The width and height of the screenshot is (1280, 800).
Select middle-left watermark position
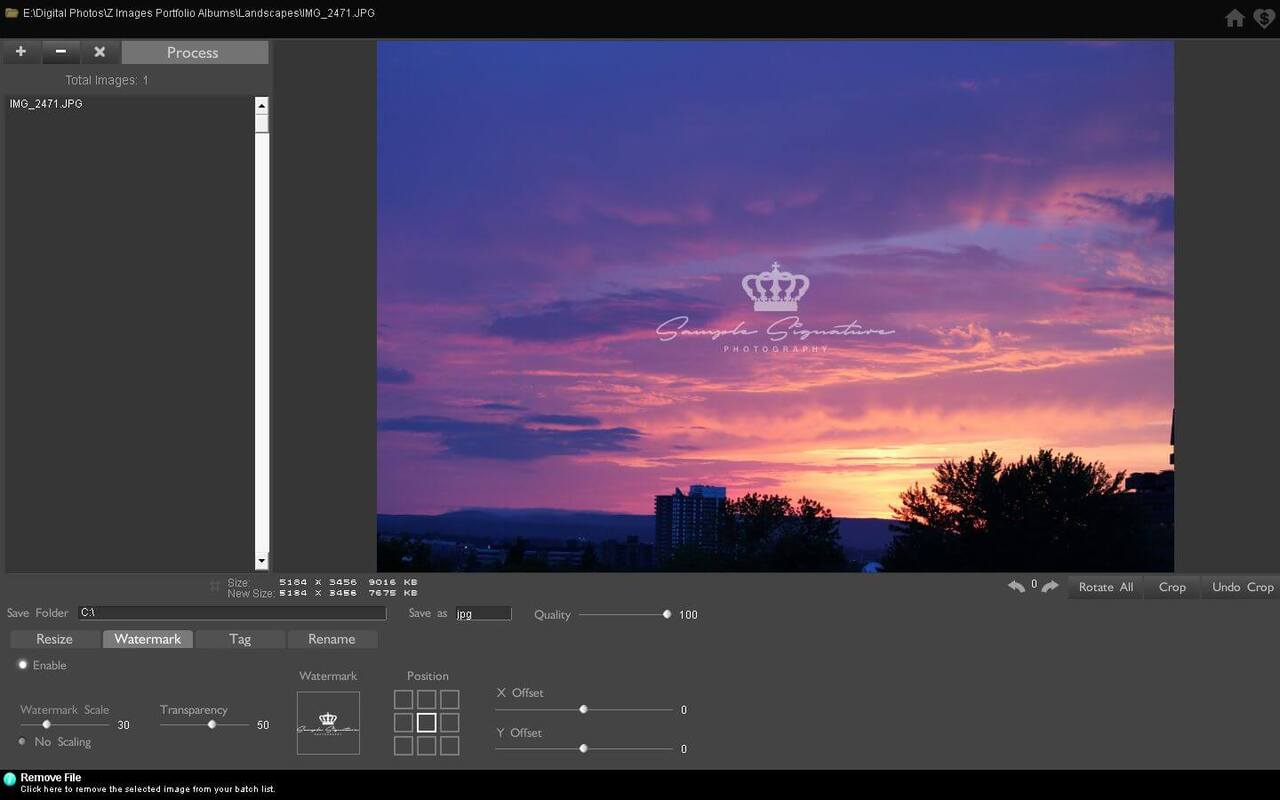pyautogui.click(x=403, y=722)
